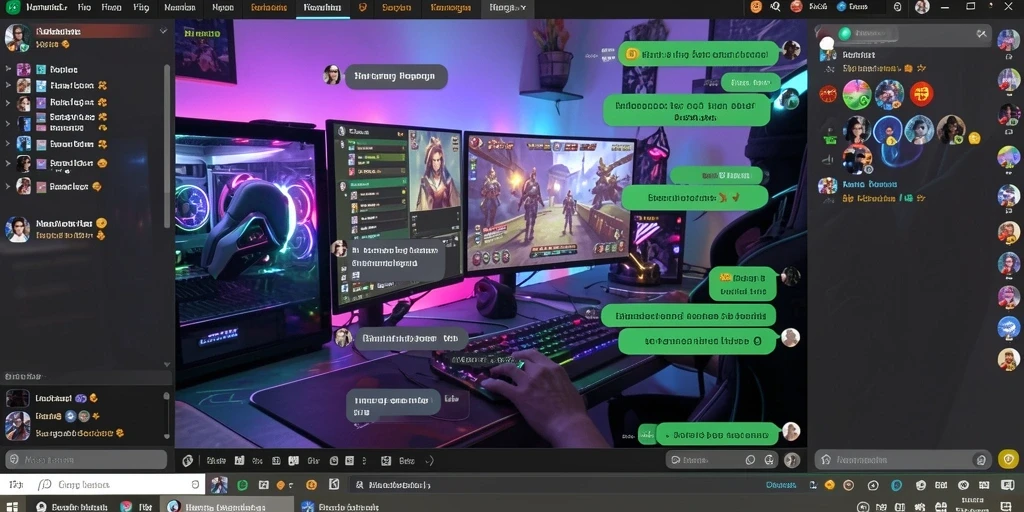Click the message input field at the bottom left
This screenshot has width=1024, height=512.
[x=86, y=460]
